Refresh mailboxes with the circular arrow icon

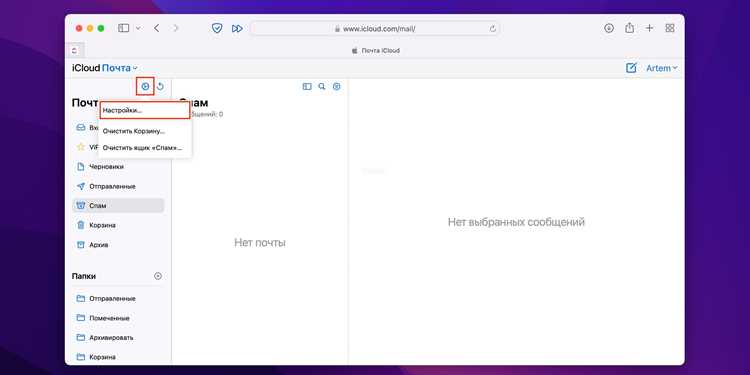[x=161, y=87]
